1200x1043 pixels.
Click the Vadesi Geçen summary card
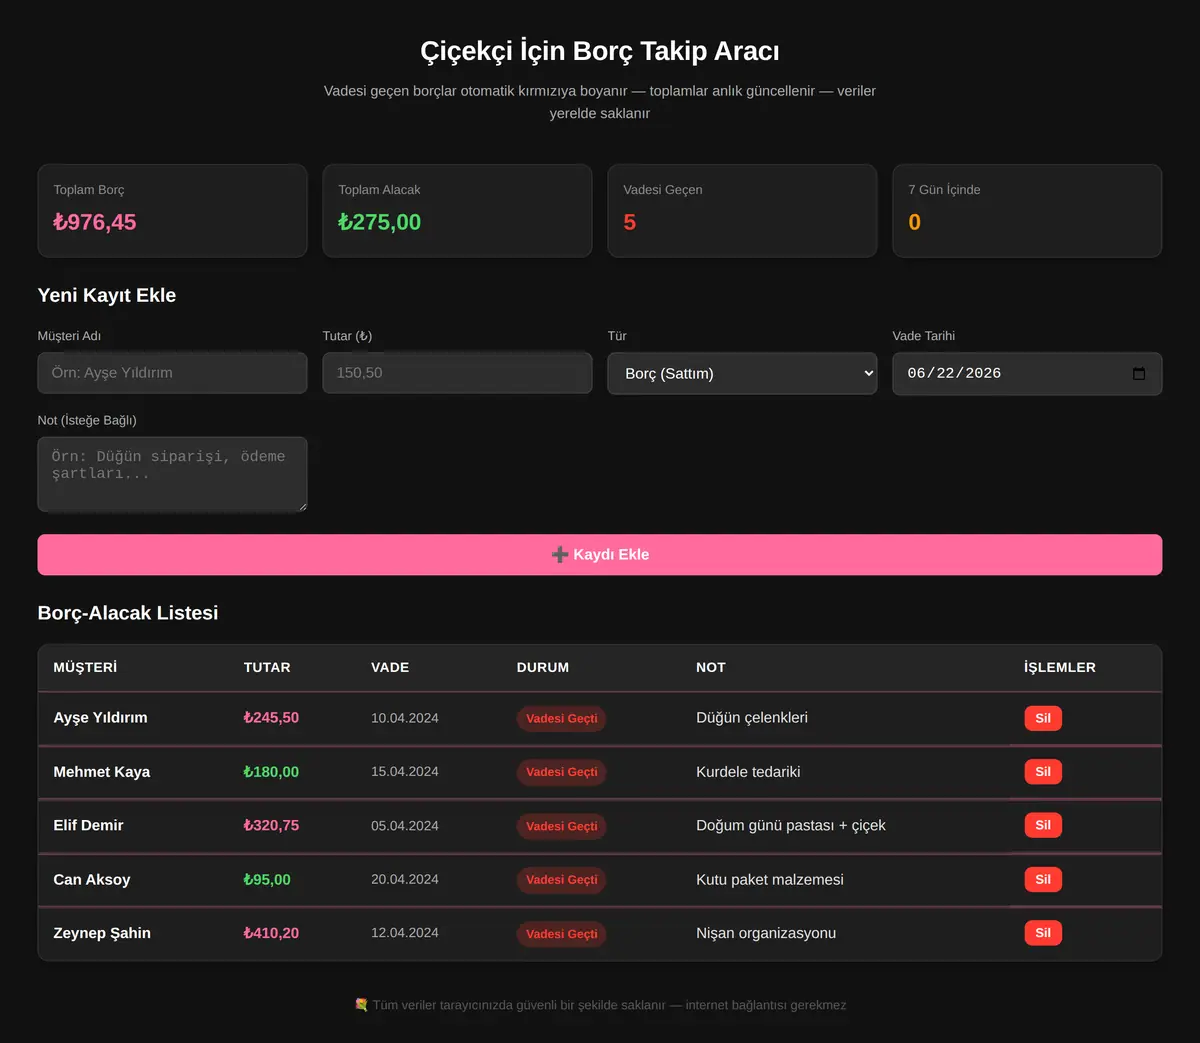coord(742,211)
